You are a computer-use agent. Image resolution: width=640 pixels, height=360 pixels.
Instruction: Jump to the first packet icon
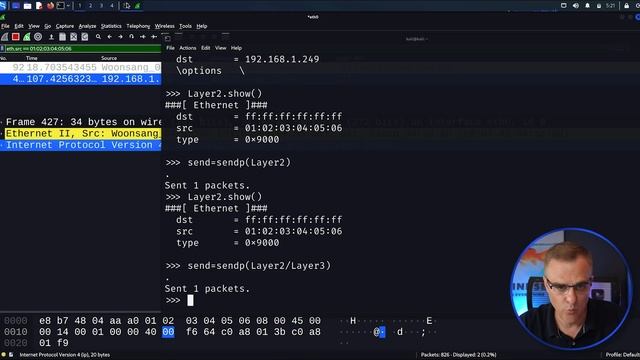142,37
